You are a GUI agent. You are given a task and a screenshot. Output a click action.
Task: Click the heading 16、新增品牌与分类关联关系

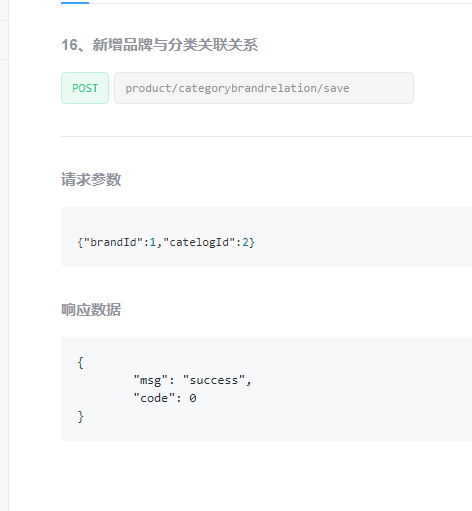click(x=160, y=45)
